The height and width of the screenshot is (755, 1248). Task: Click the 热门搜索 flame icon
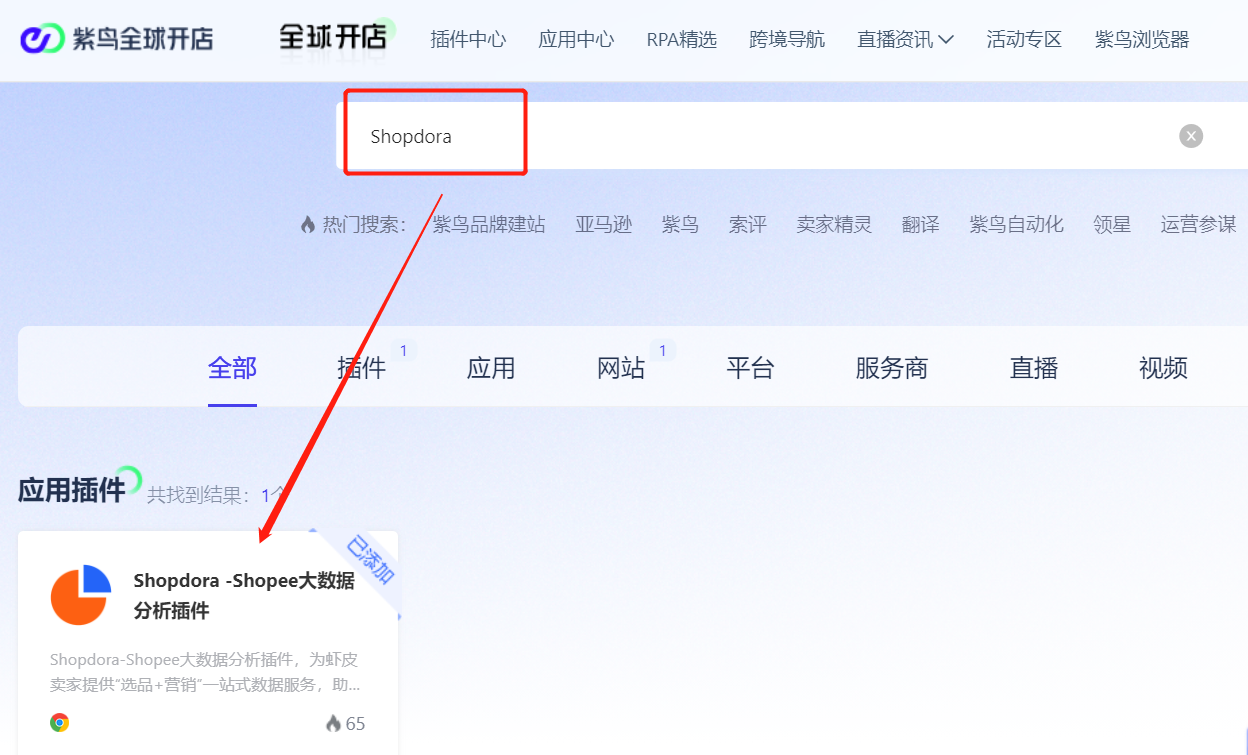coord(308,224)
